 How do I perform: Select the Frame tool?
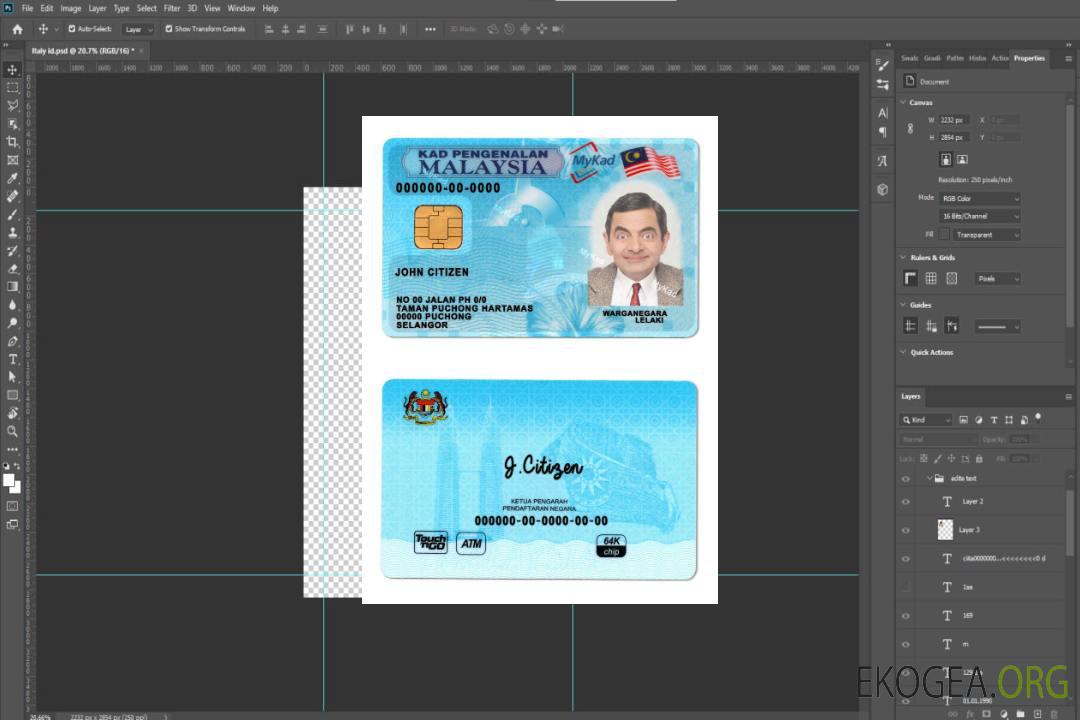[x=12, y=160]
